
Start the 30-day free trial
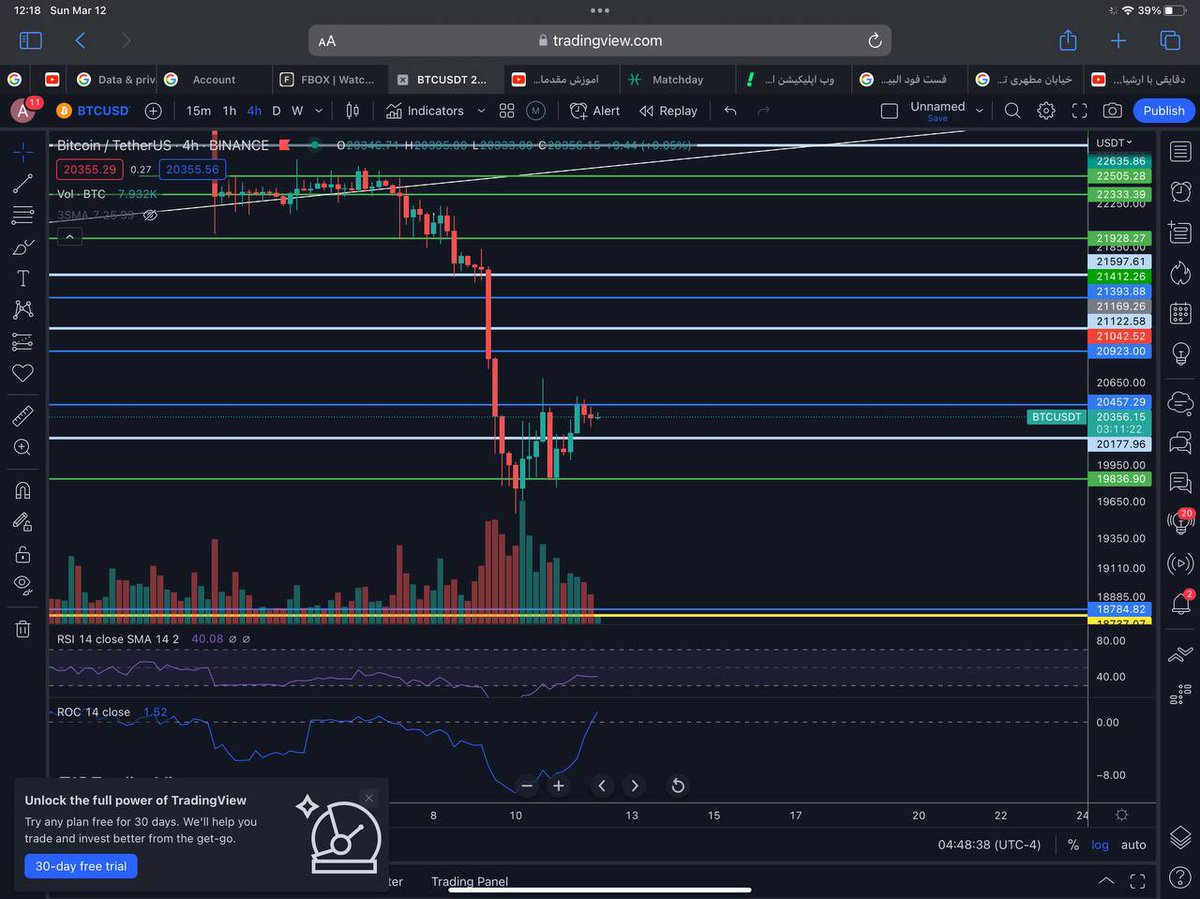pos(81,866)
